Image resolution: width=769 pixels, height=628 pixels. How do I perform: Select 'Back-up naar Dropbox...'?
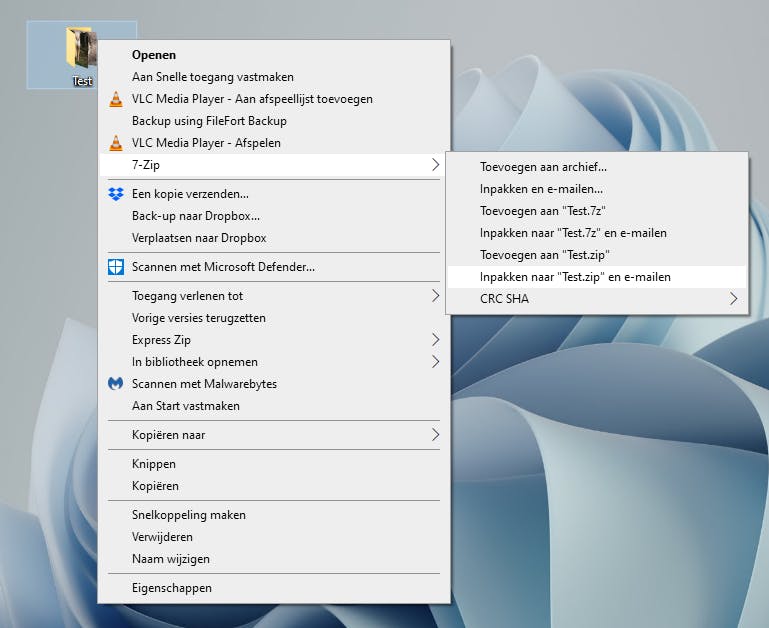[x=274, y=216]
